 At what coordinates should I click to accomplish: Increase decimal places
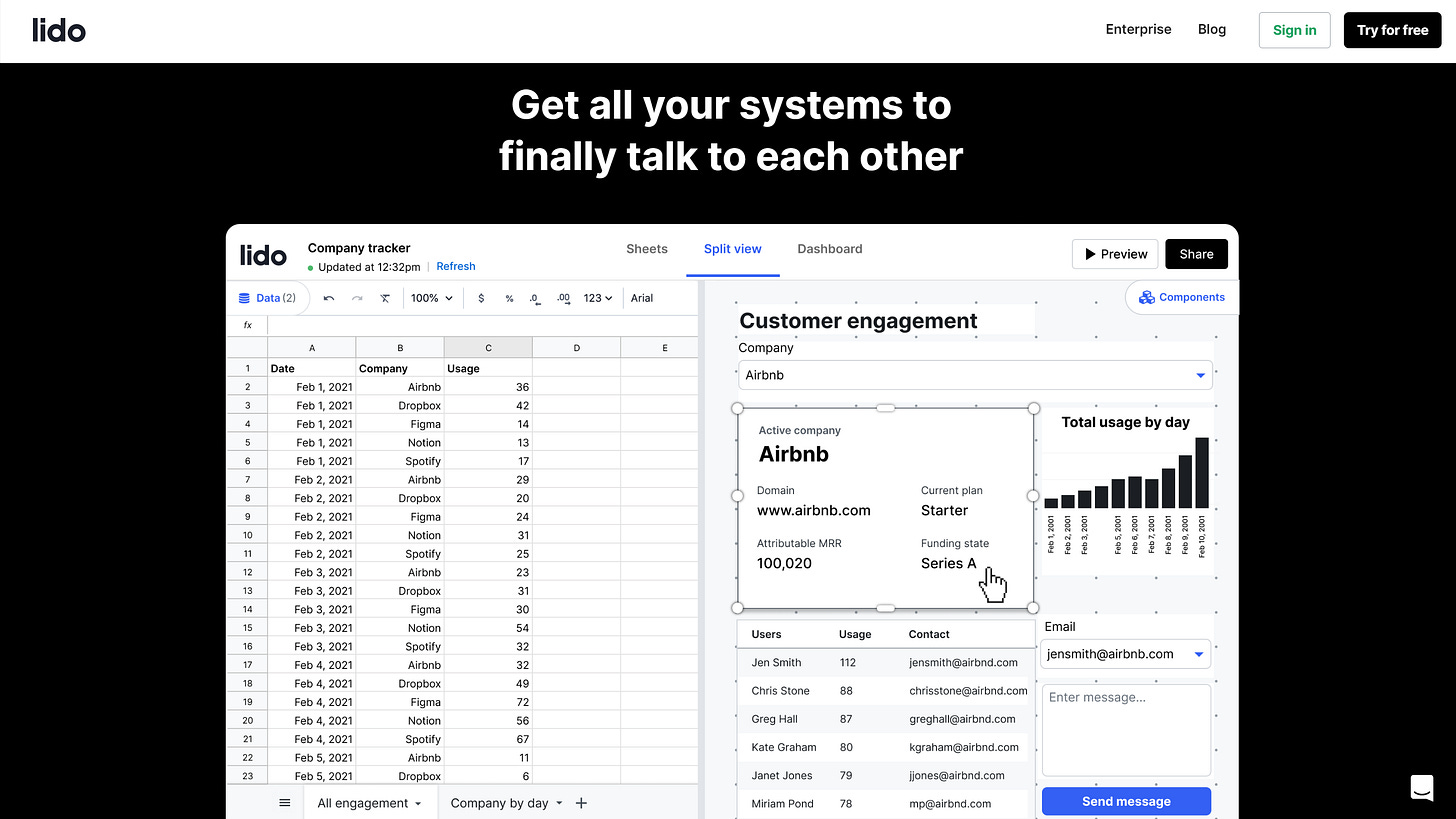pyautogui.click(x=563, y=298)
